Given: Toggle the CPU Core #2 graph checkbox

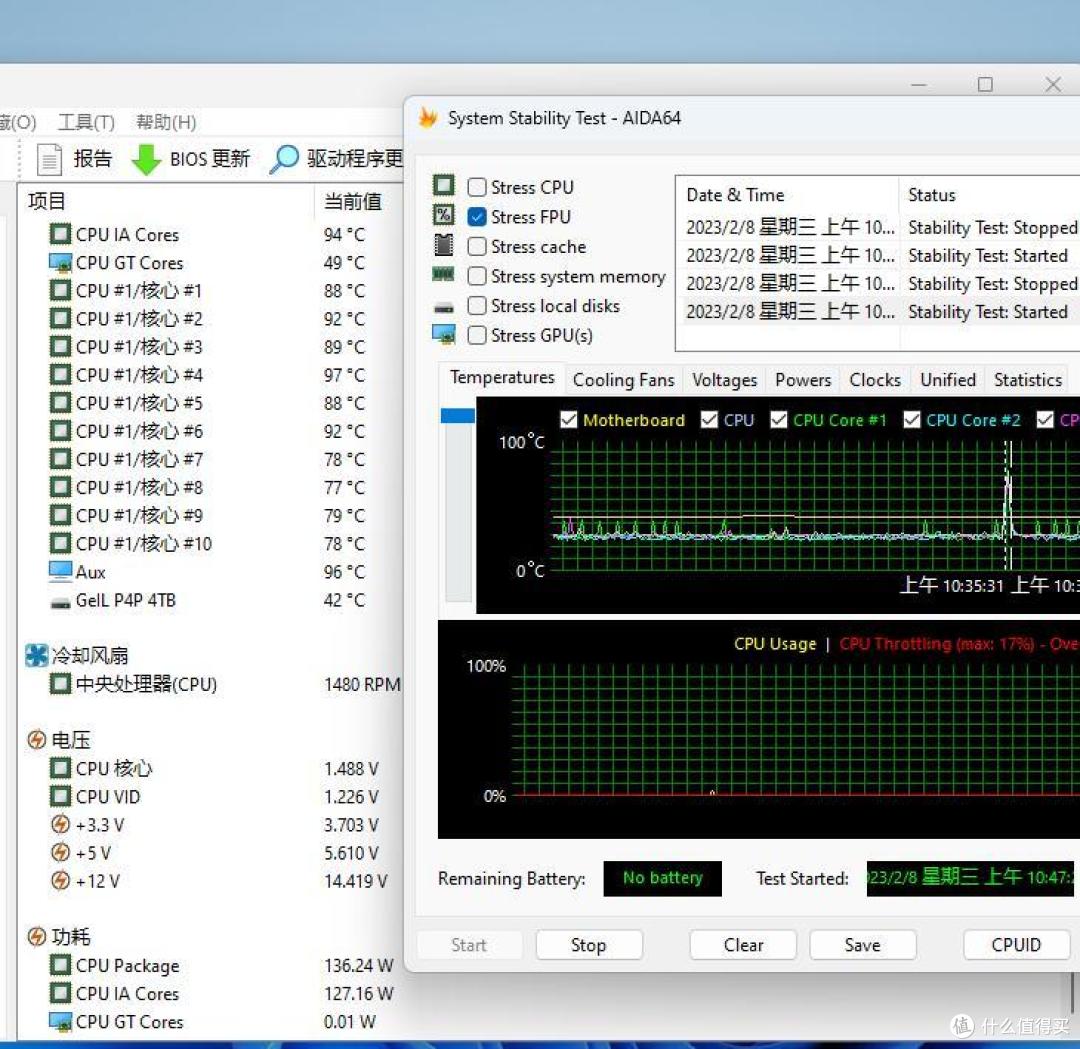Looking at the screenshot, I should (911, 419).
